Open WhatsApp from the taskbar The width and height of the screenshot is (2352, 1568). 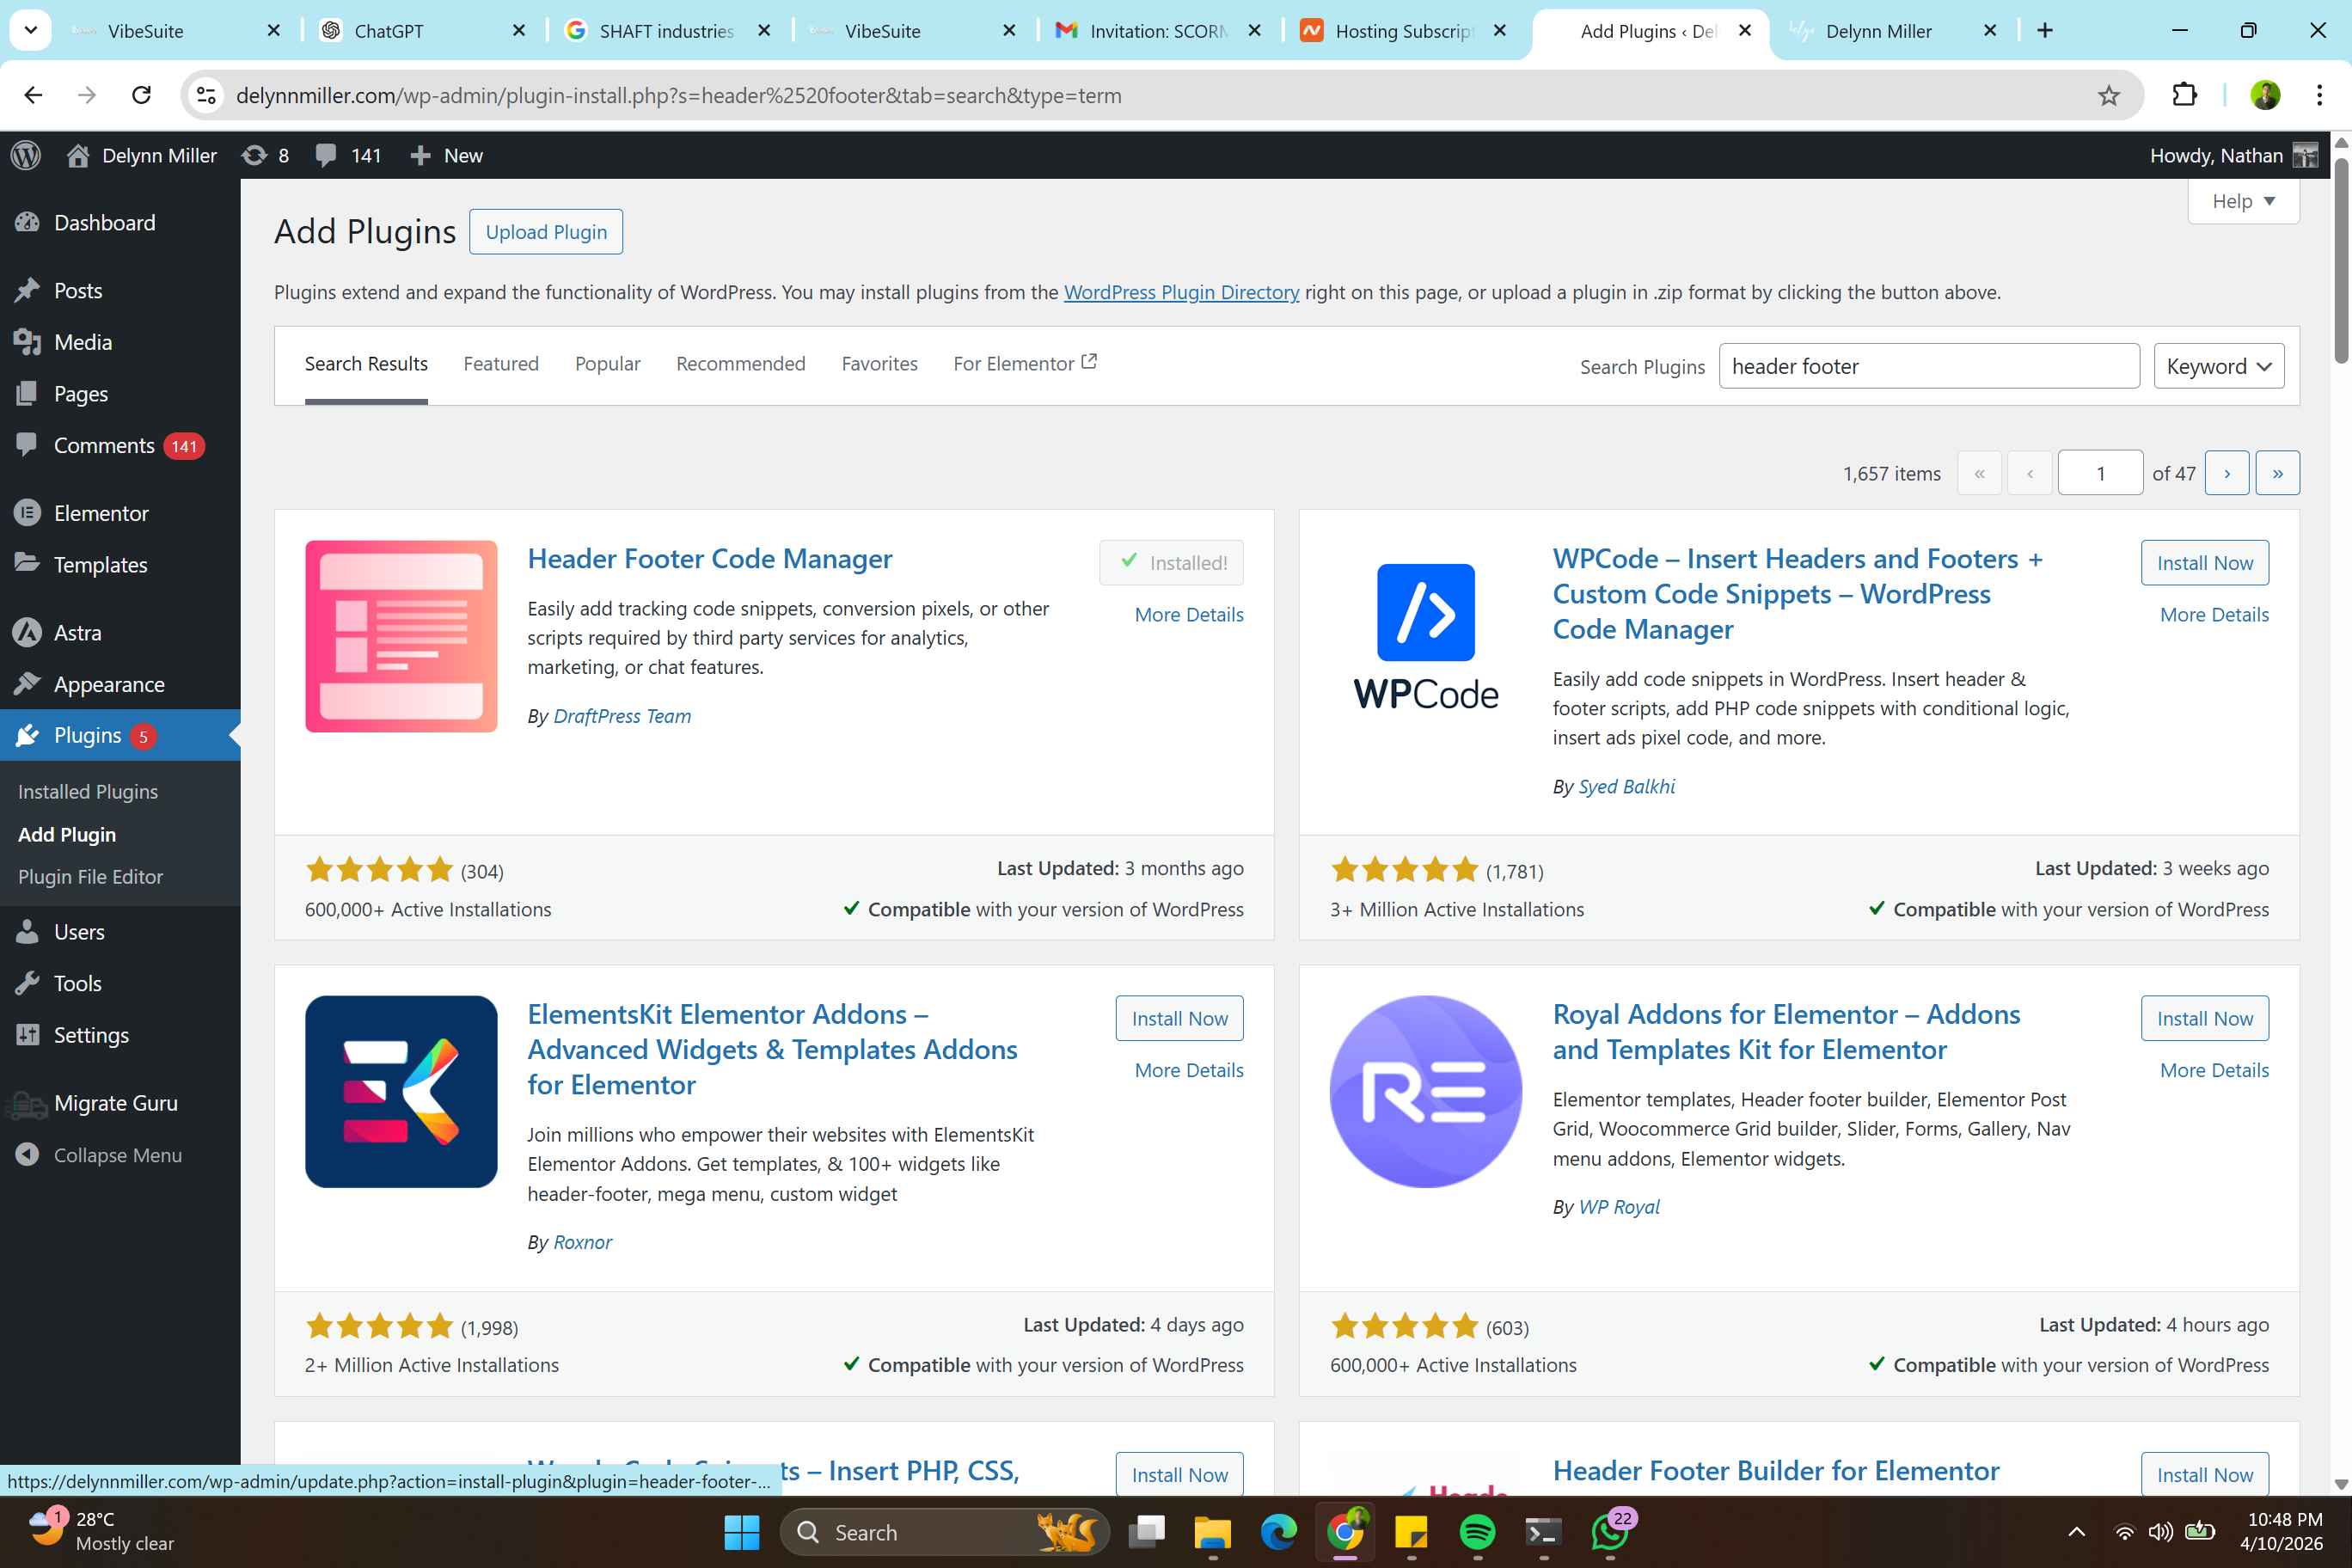[x=1609, y=1532]
